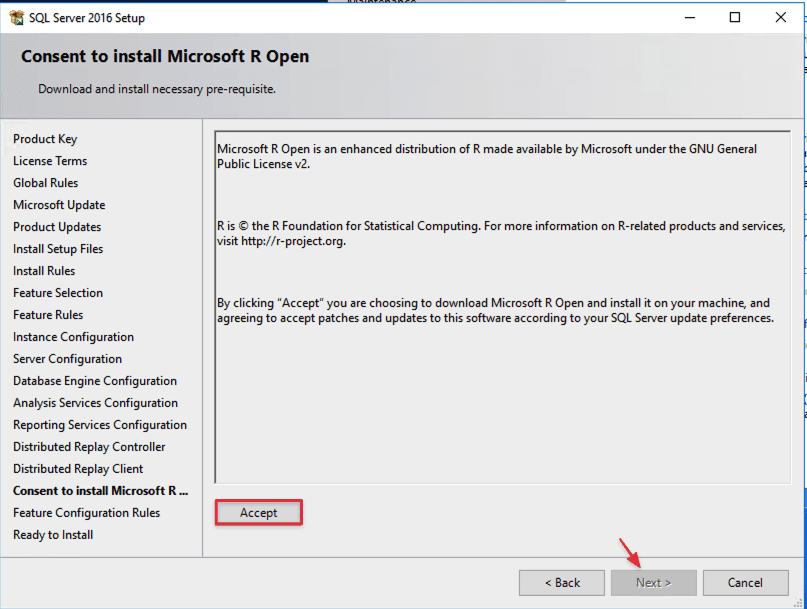Minimize the setup window
Viewport: 807px width, 609px height.
click(689, 17)
